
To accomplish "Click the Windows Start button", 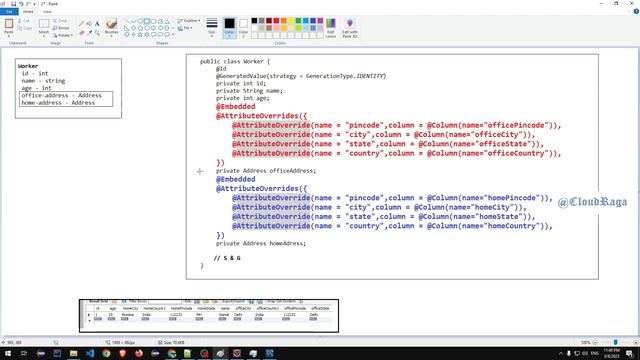I will 7,353.
